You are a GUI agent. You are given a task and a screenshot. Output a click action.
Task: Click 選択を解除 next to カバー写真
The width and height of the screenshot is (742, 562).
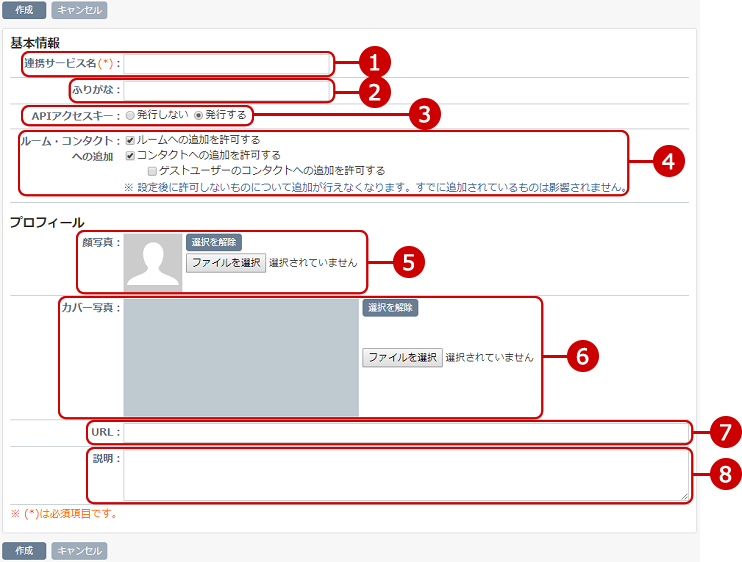click(x=390, y=308)
